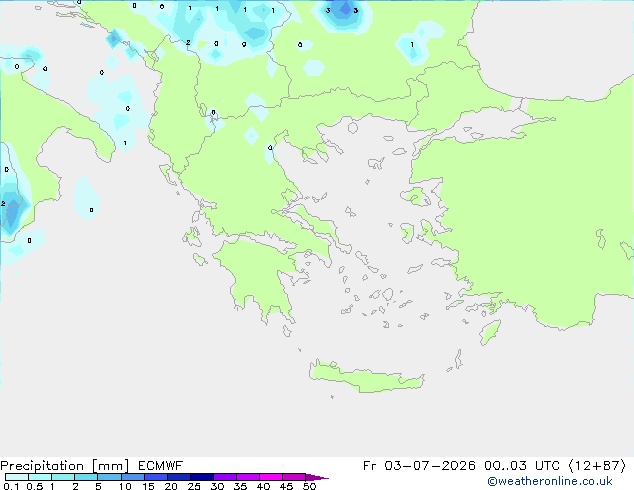Viewport: 634px width, 490px height.
Task: Click the 45–50 mm legend swatch
Action: coord(294,477)
